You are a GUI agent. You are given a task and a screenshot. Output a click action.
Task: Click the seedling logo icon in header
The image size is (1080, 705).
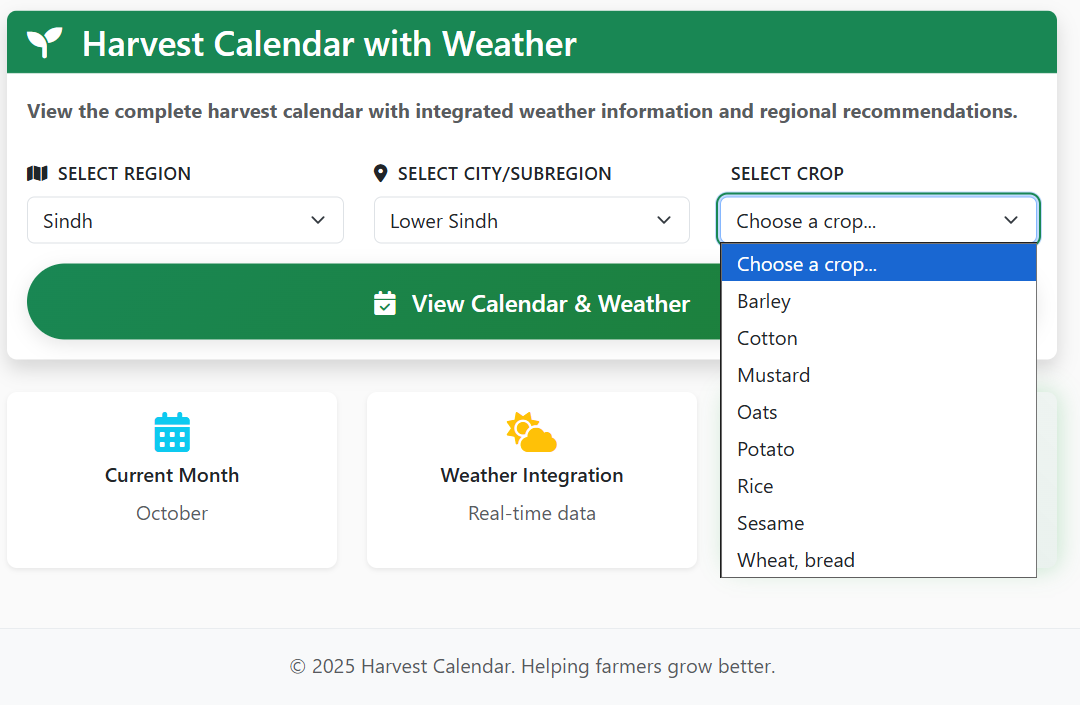point(45,43)
